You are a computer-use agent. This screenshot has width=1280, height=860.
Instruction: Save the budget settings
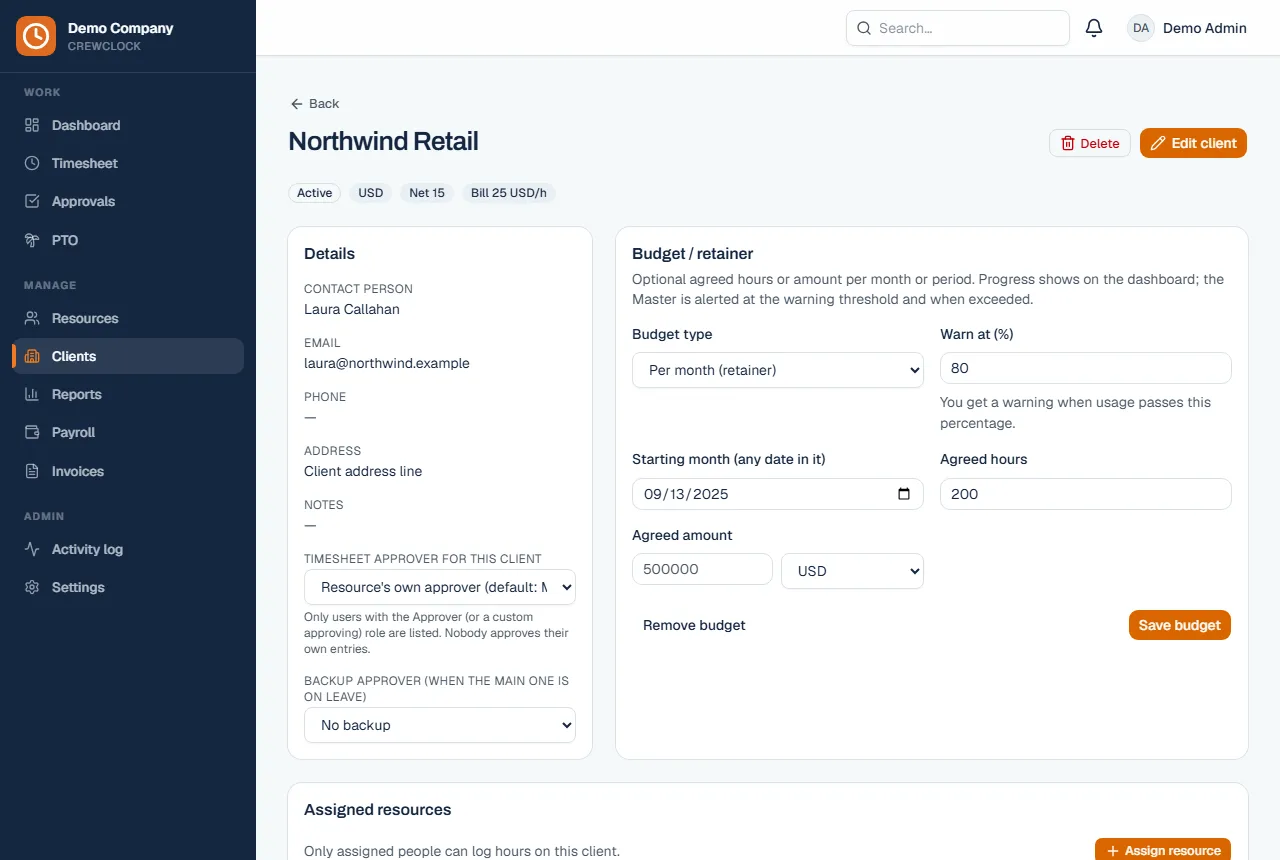point(1180,625)
